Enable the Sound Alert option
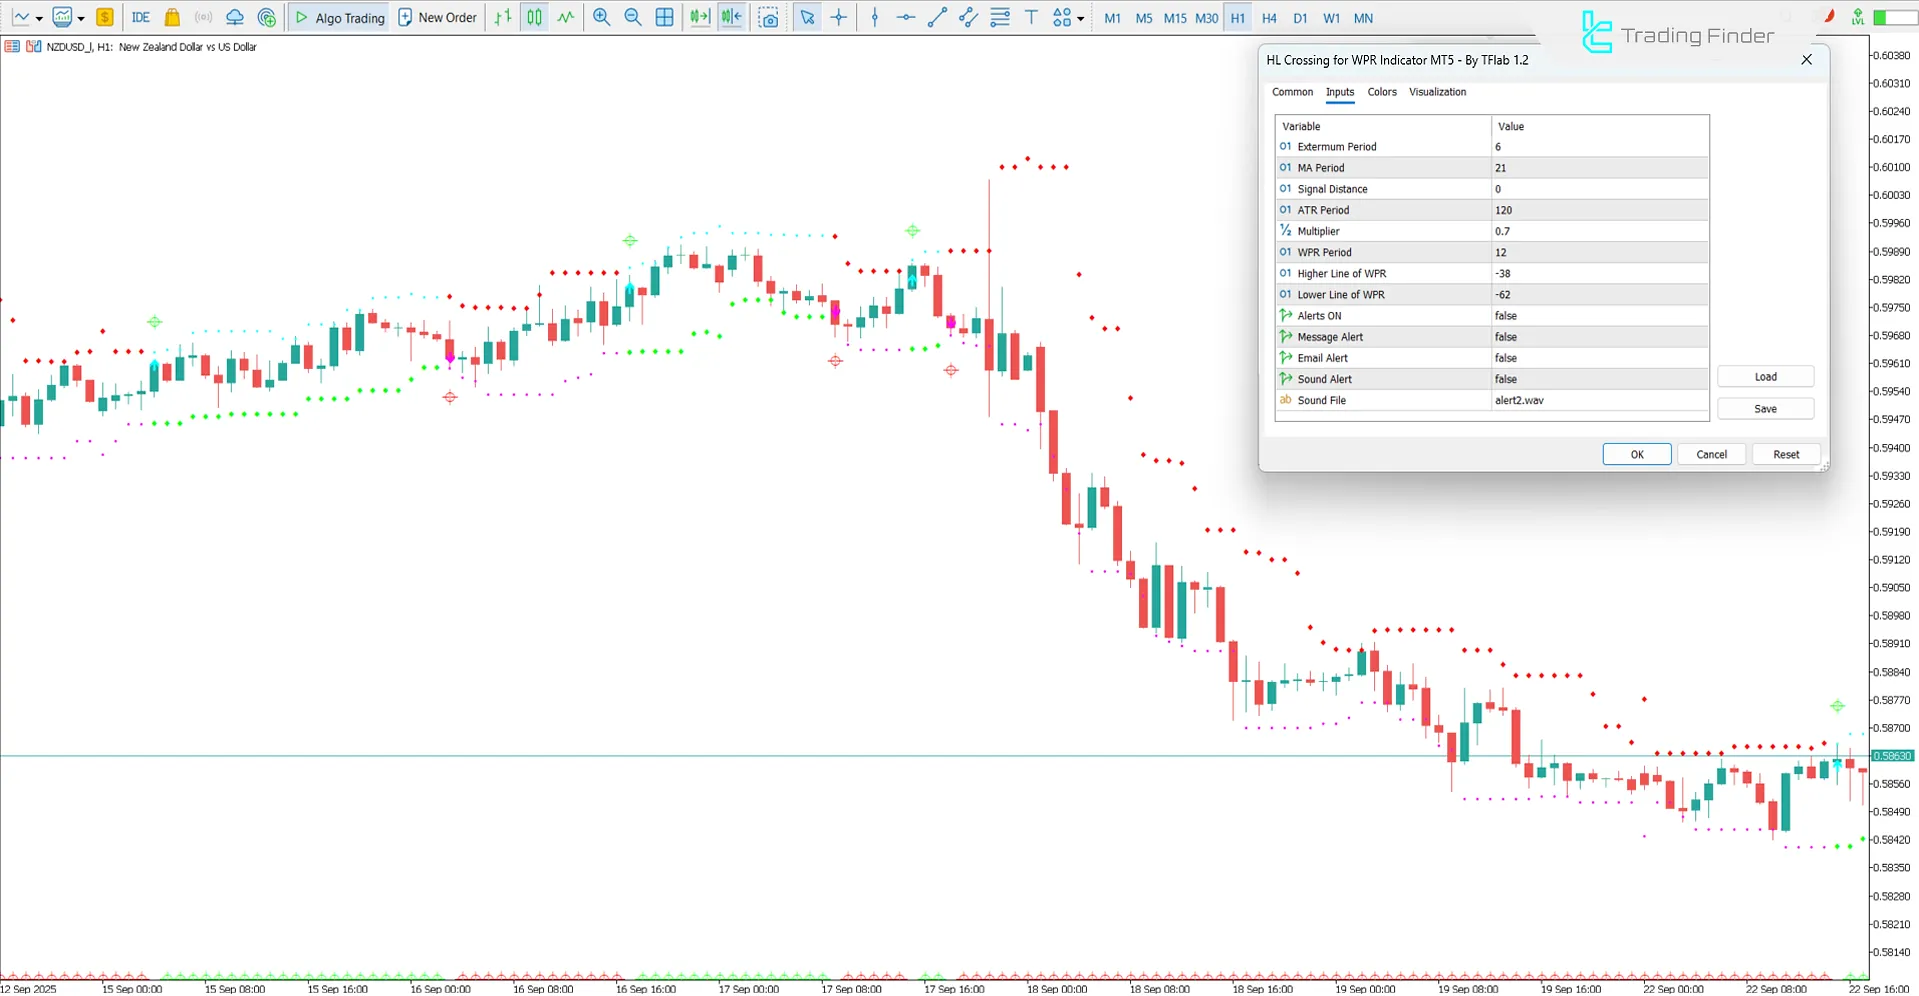 coord(1597,379)
